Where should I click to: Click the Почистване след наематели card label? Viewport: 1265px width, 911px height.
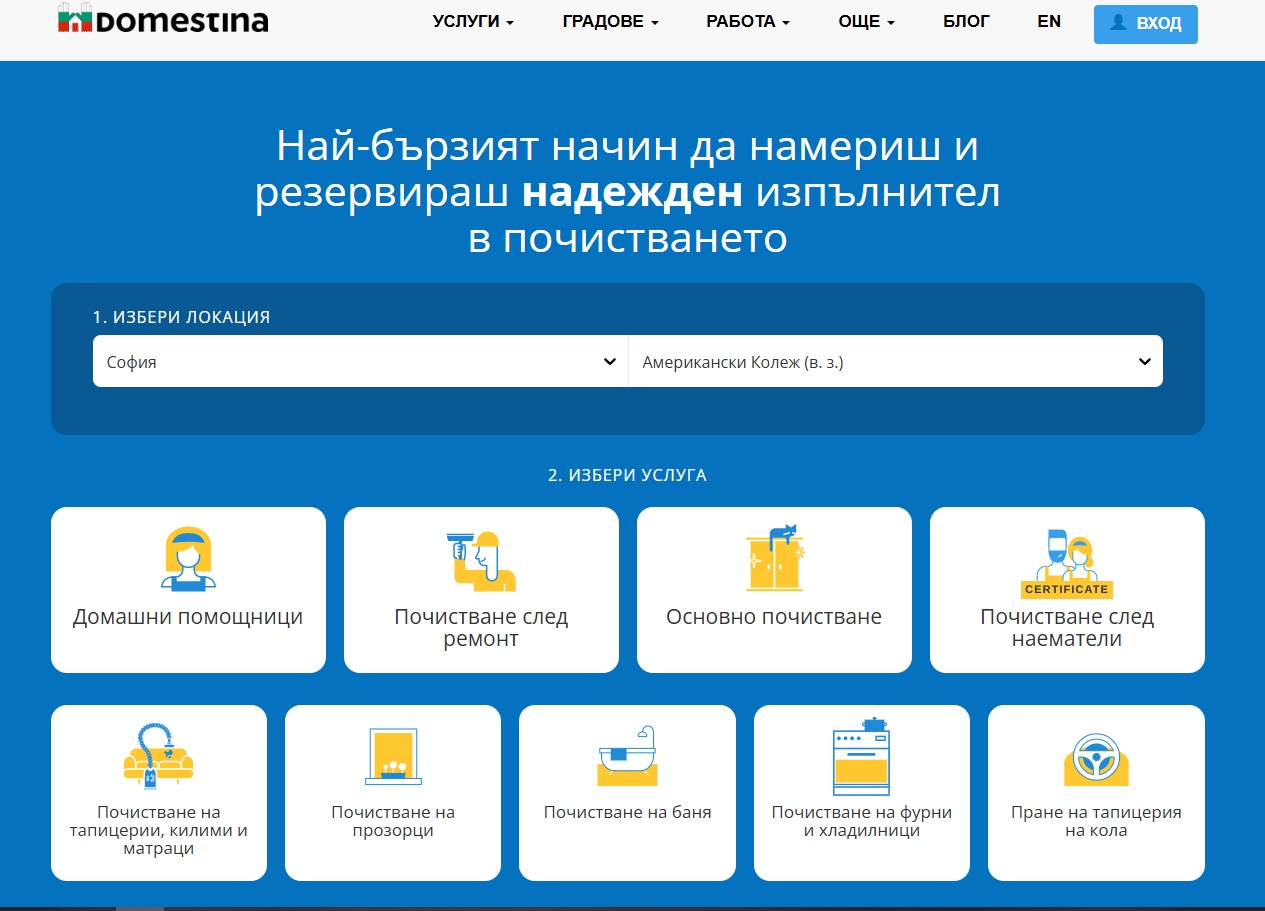click(x=1067, y=628)
